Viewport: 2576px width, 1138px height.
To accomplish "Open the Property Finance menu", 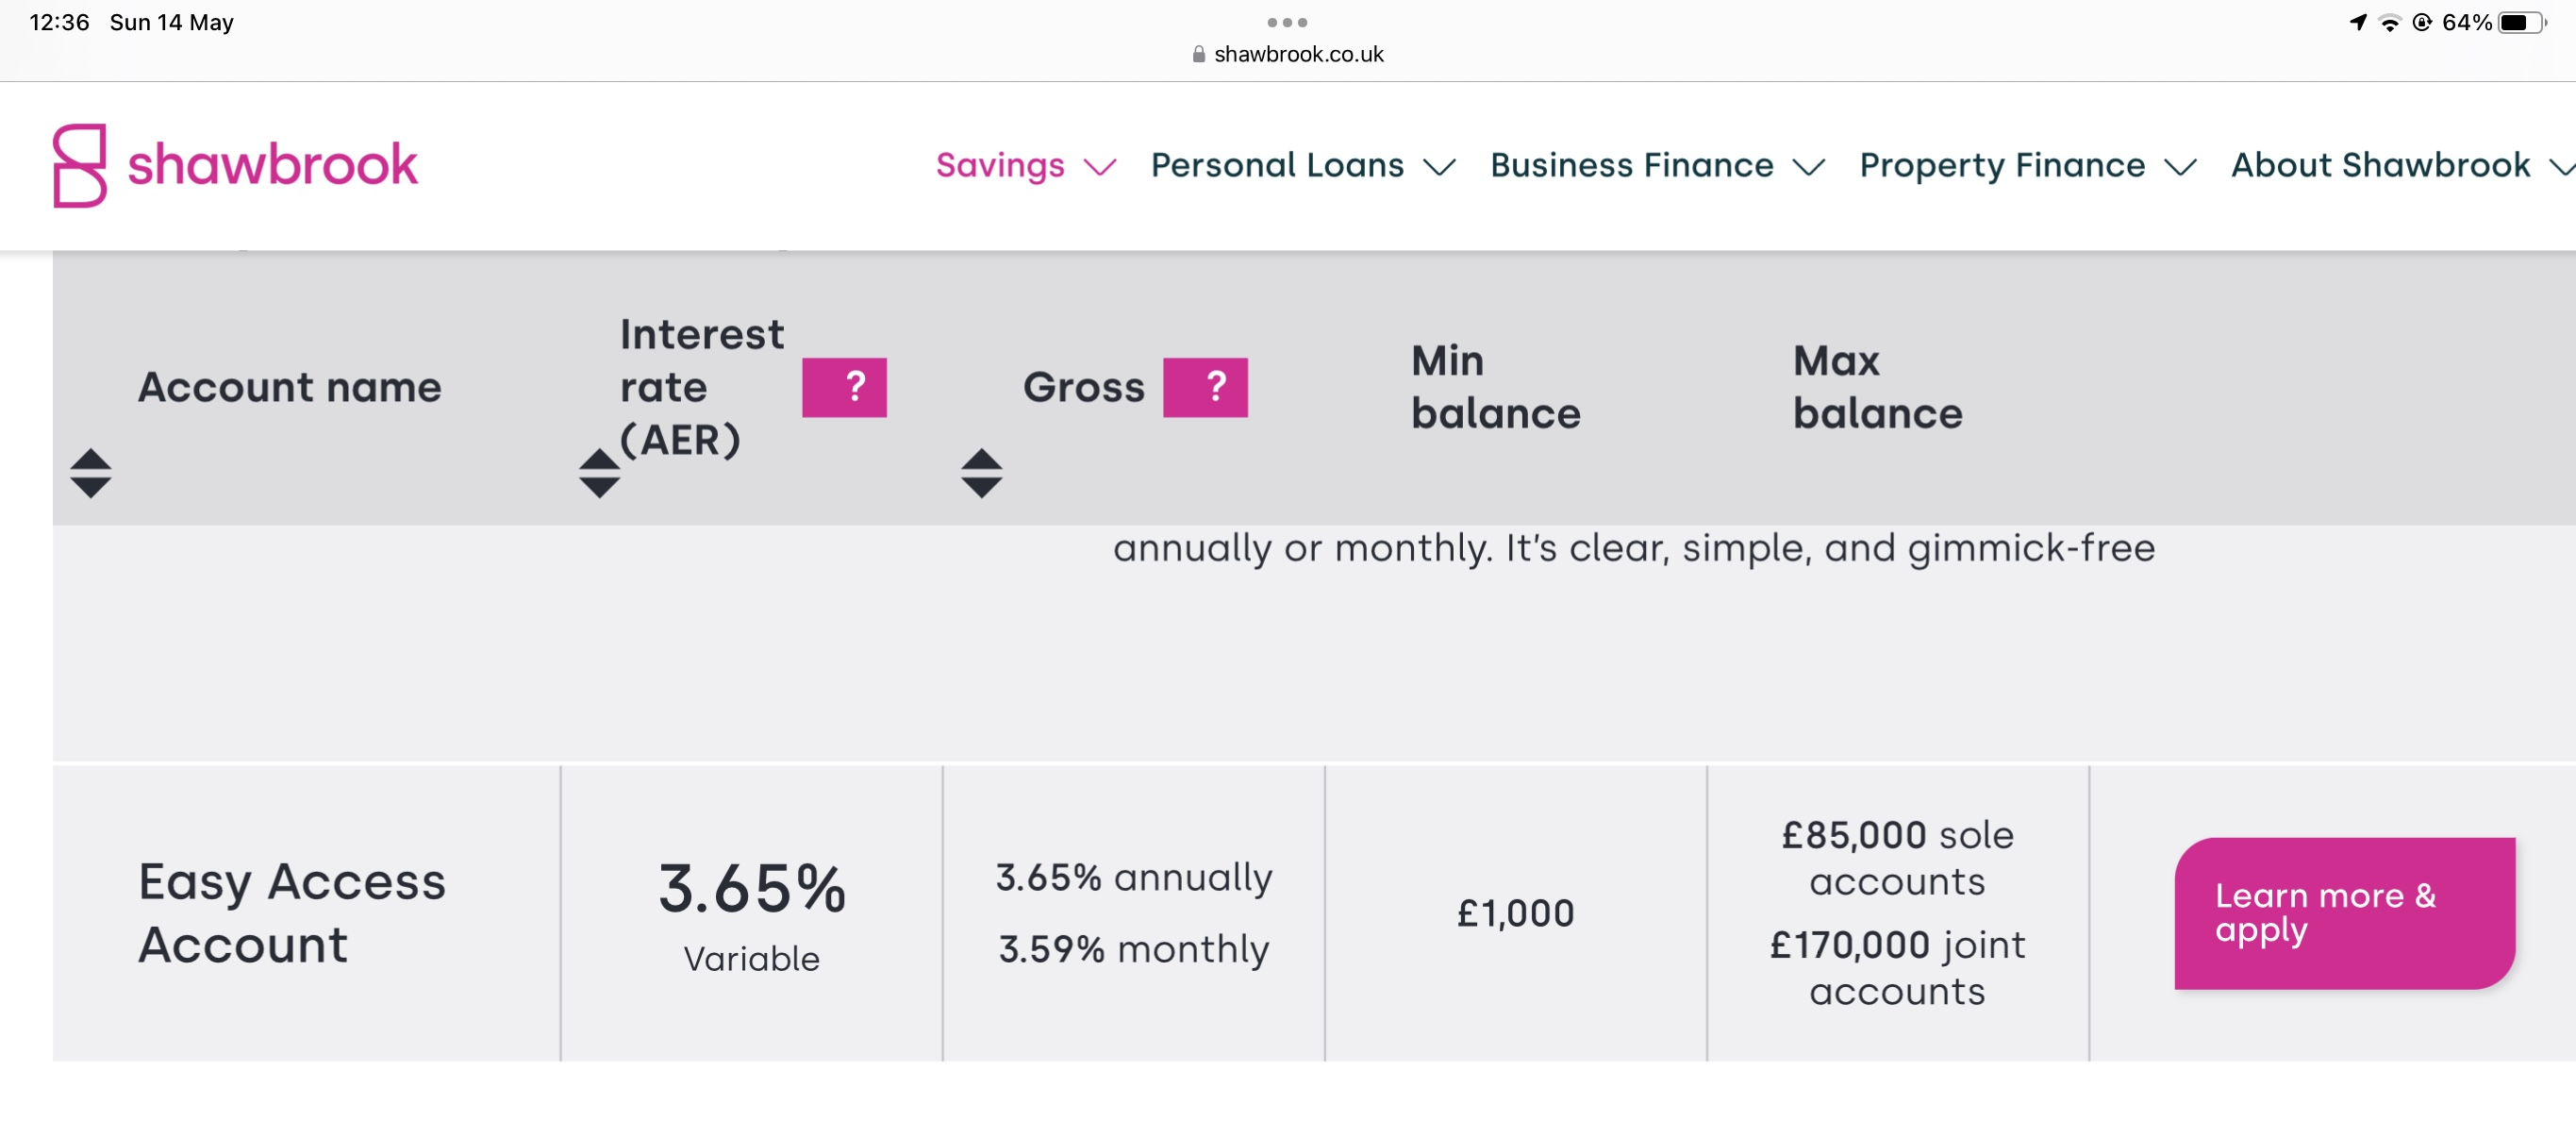I will [x=2002, y=165].
